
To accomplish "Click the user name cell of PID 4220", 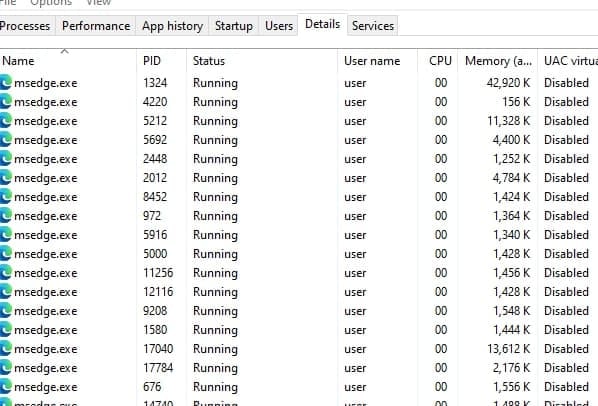I will point(355,102).
